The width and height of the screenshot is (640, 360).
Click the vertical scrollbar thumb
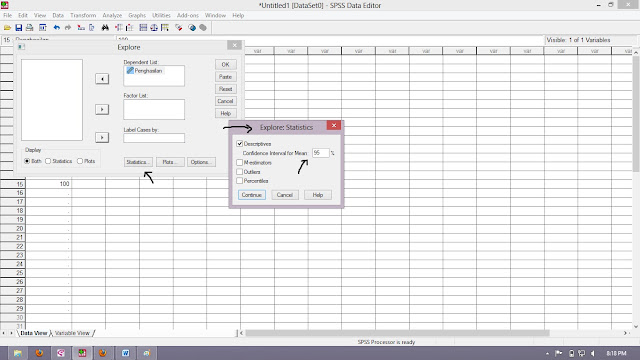(x=636, y=114)
